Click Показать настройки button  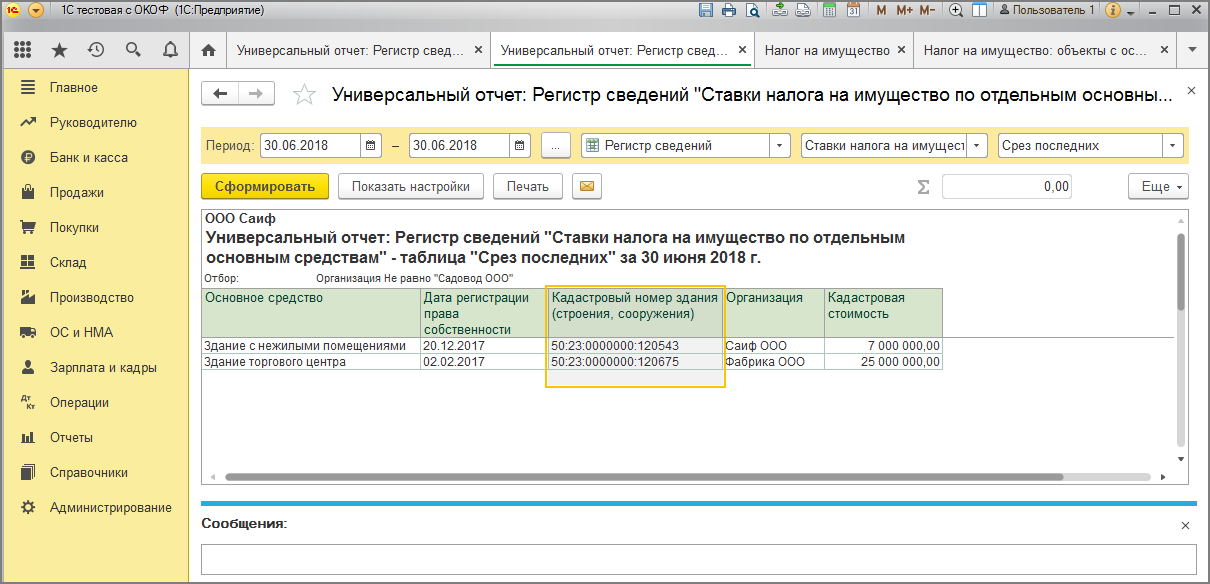411,186
